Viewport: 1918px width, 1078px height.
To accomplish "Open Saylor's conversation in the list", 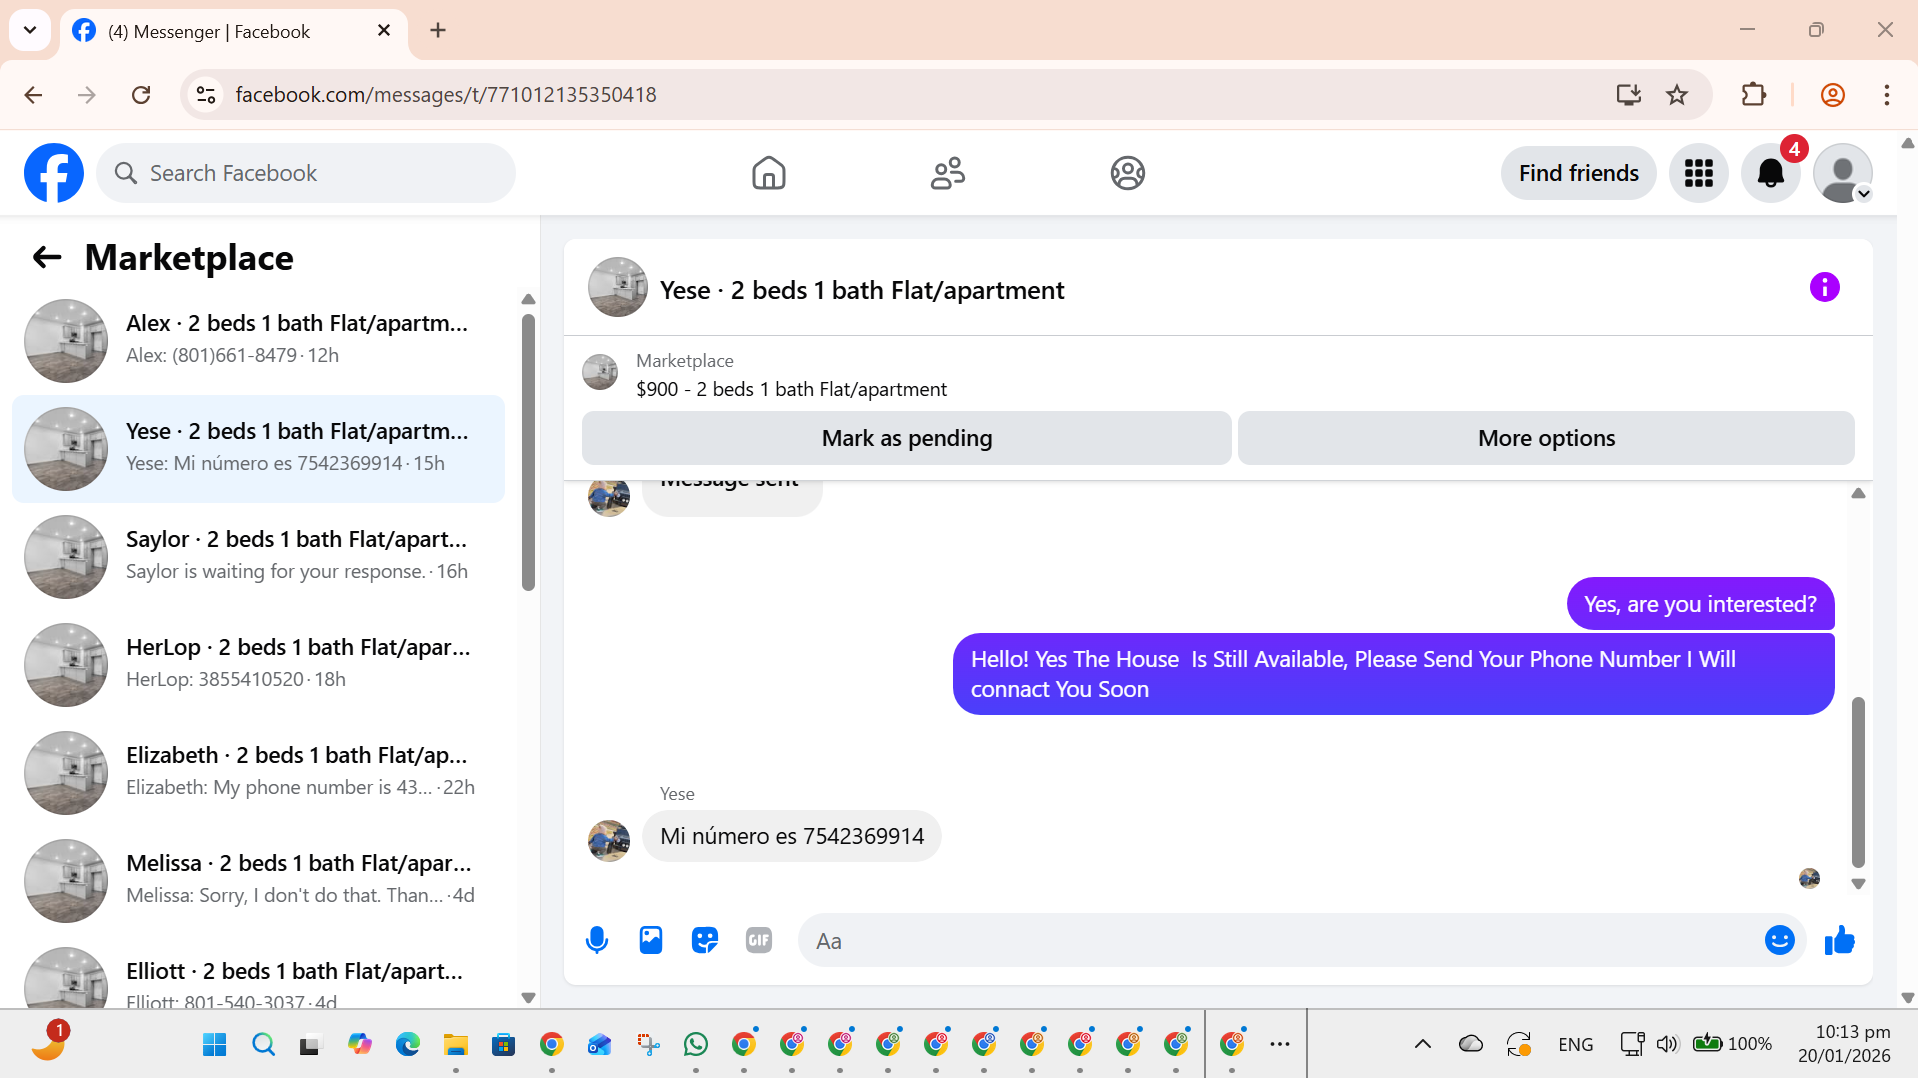I will click(258, 556).
